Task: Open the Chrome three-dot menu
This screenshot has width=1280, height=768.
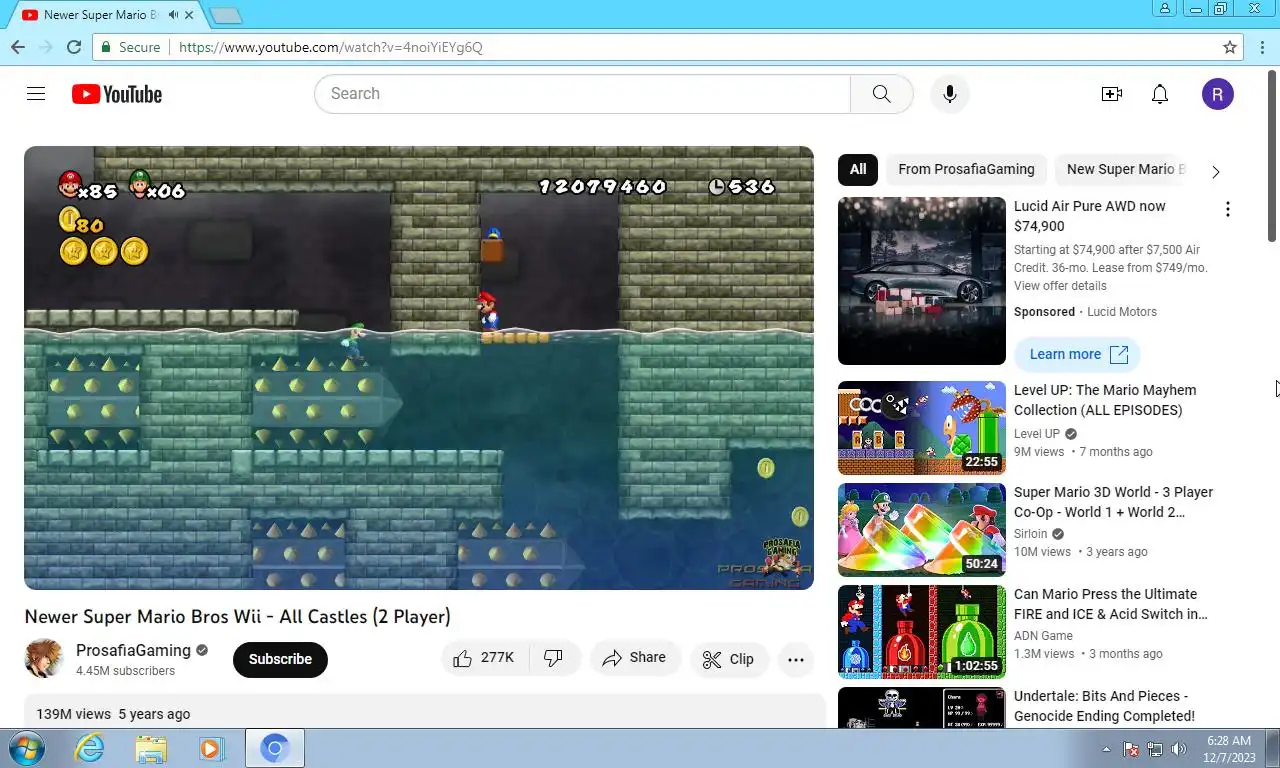Action: pos(1261,47)
